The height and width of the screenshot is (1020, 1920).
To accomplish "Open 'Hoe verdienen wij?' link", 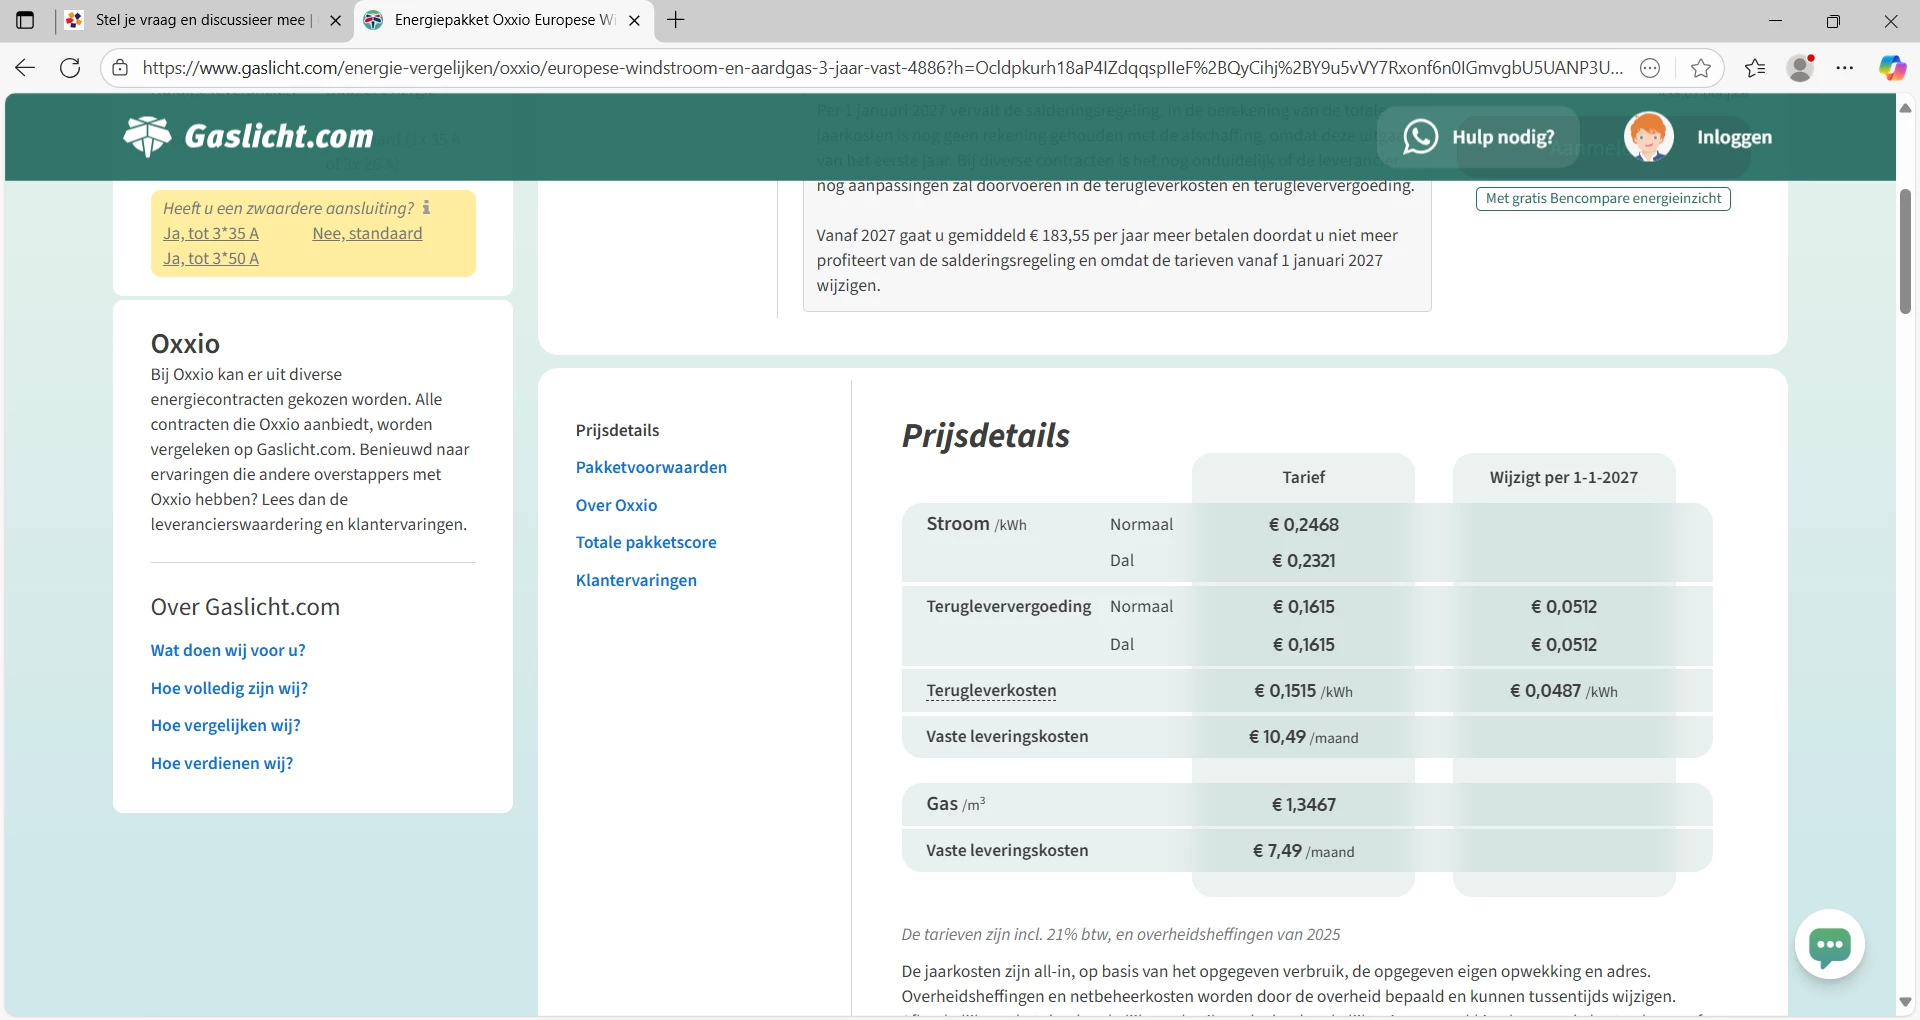I will [x=222, y=763].
